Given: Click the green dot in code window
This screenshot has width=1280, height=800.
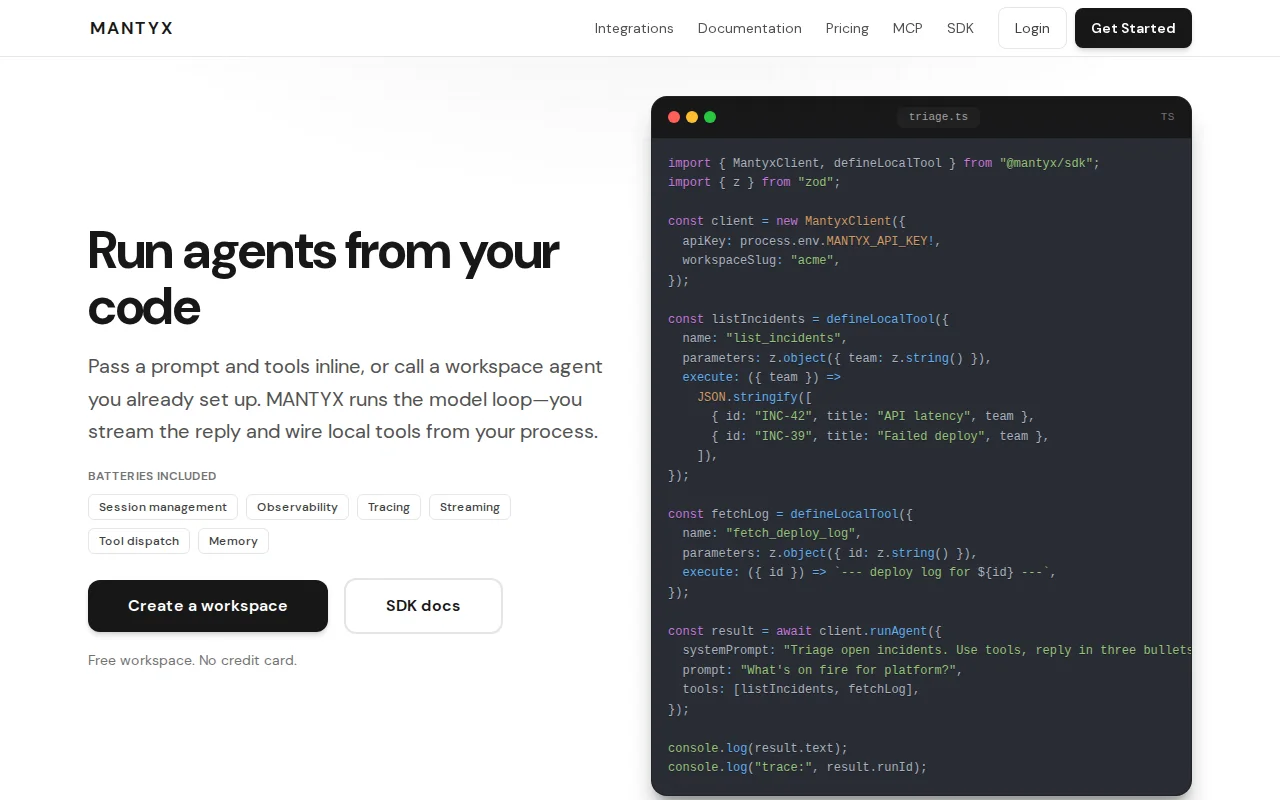Looking at the screenshot, I should (x=710, y=117).
